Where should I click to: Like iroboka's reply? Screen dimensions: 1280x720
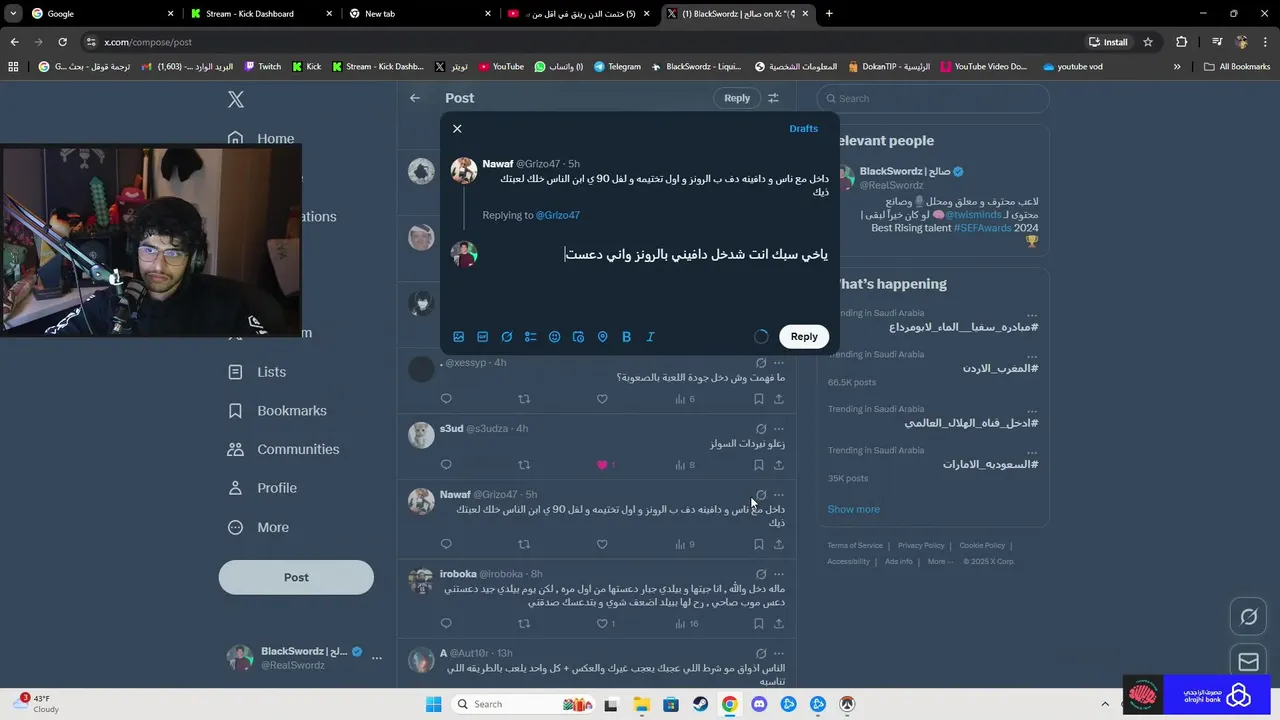point(602,624)
